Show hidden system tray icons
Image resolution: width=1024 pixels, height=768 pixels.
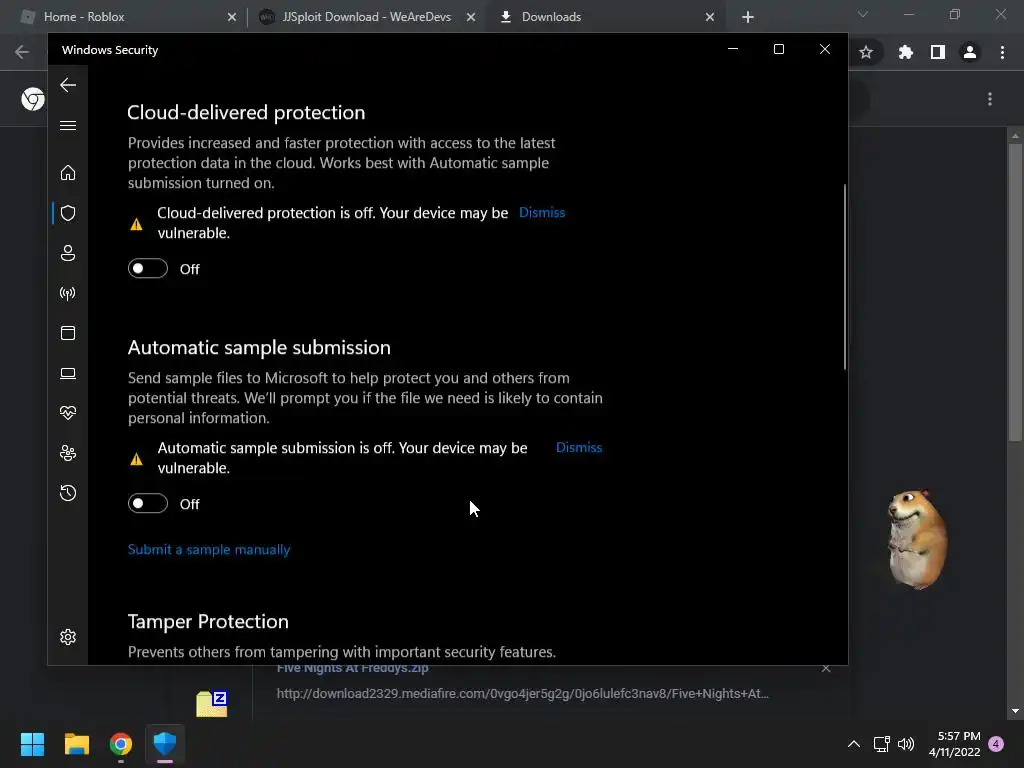[x=854, y=744]
